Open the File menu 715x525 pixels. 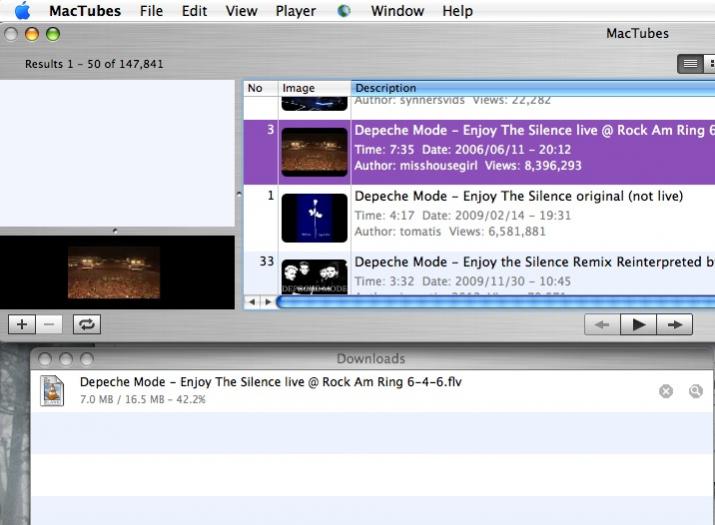[x=151, y=10]
